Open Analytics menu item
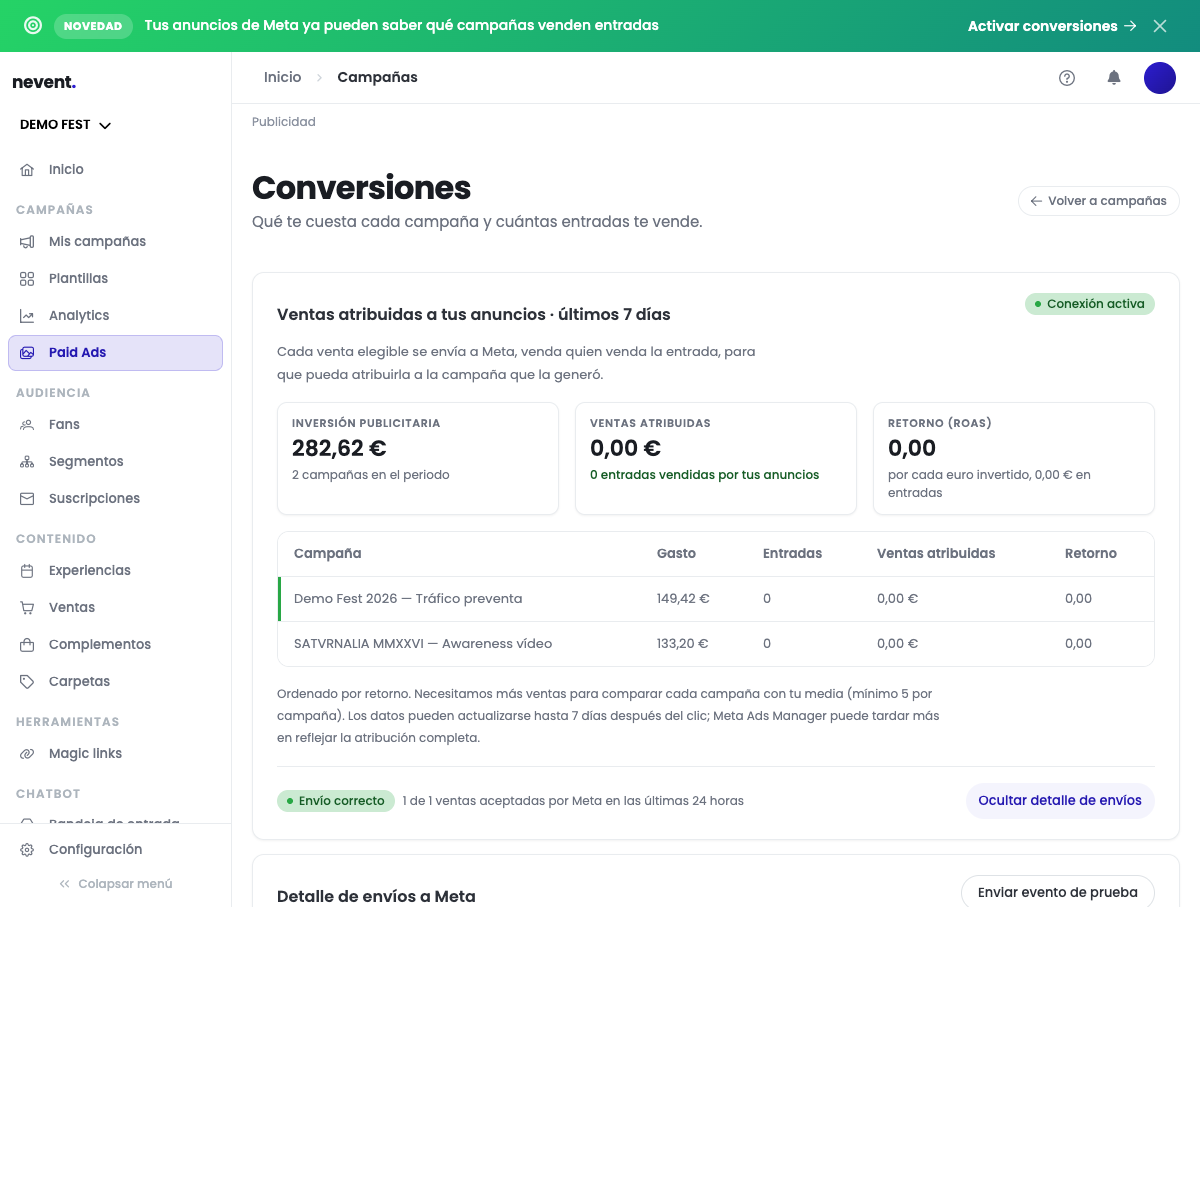Screen dimensions: 1200x1181 115,316
